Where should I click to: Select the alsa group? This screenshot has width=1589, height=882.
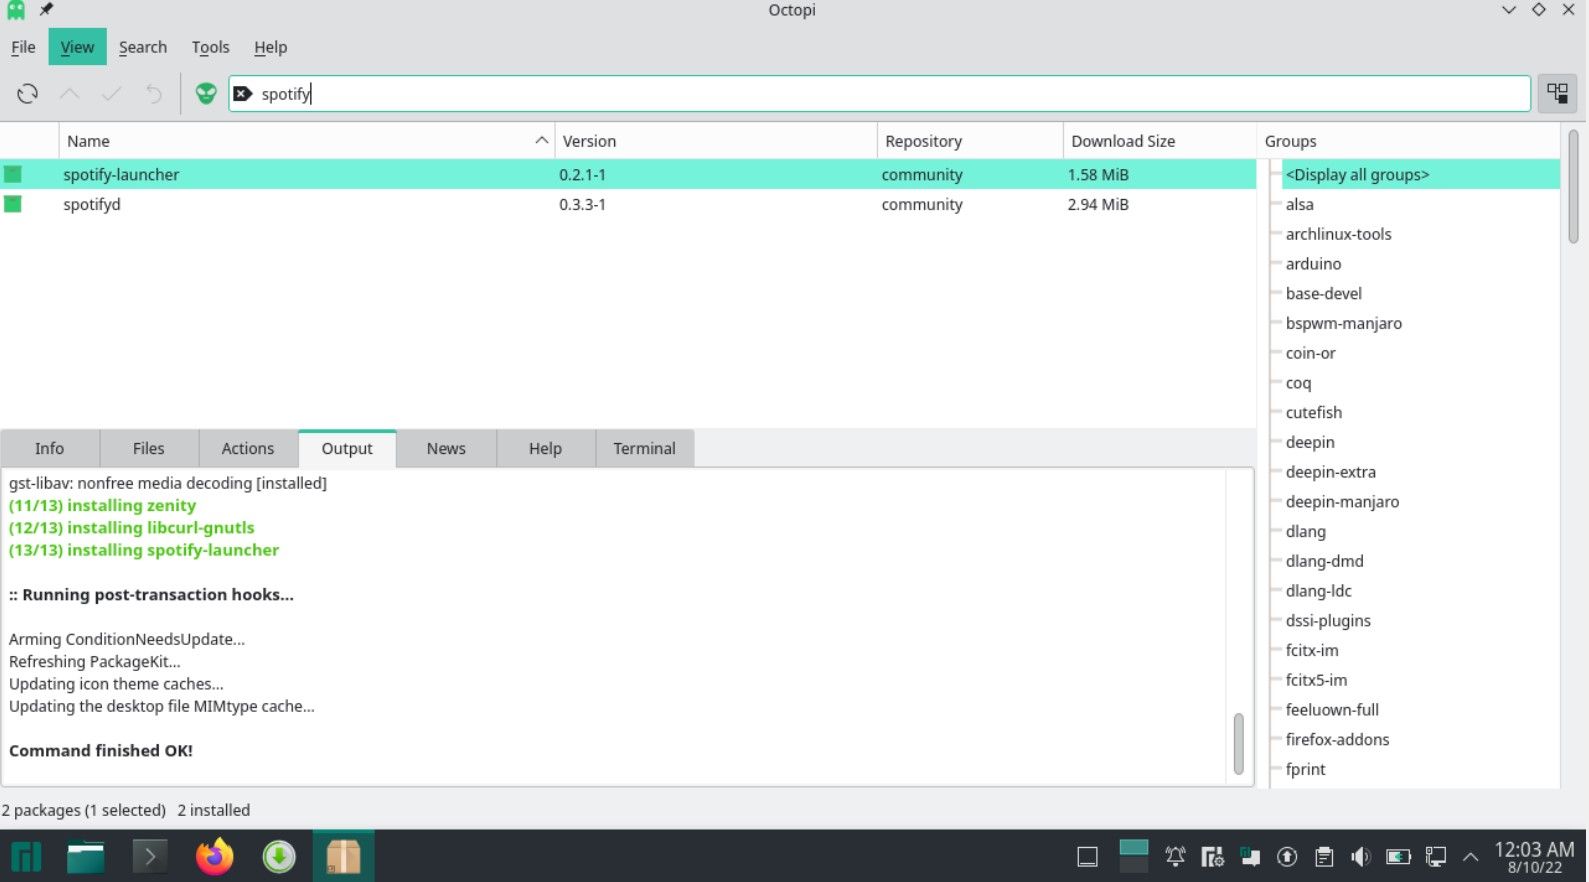(1300, 204)
